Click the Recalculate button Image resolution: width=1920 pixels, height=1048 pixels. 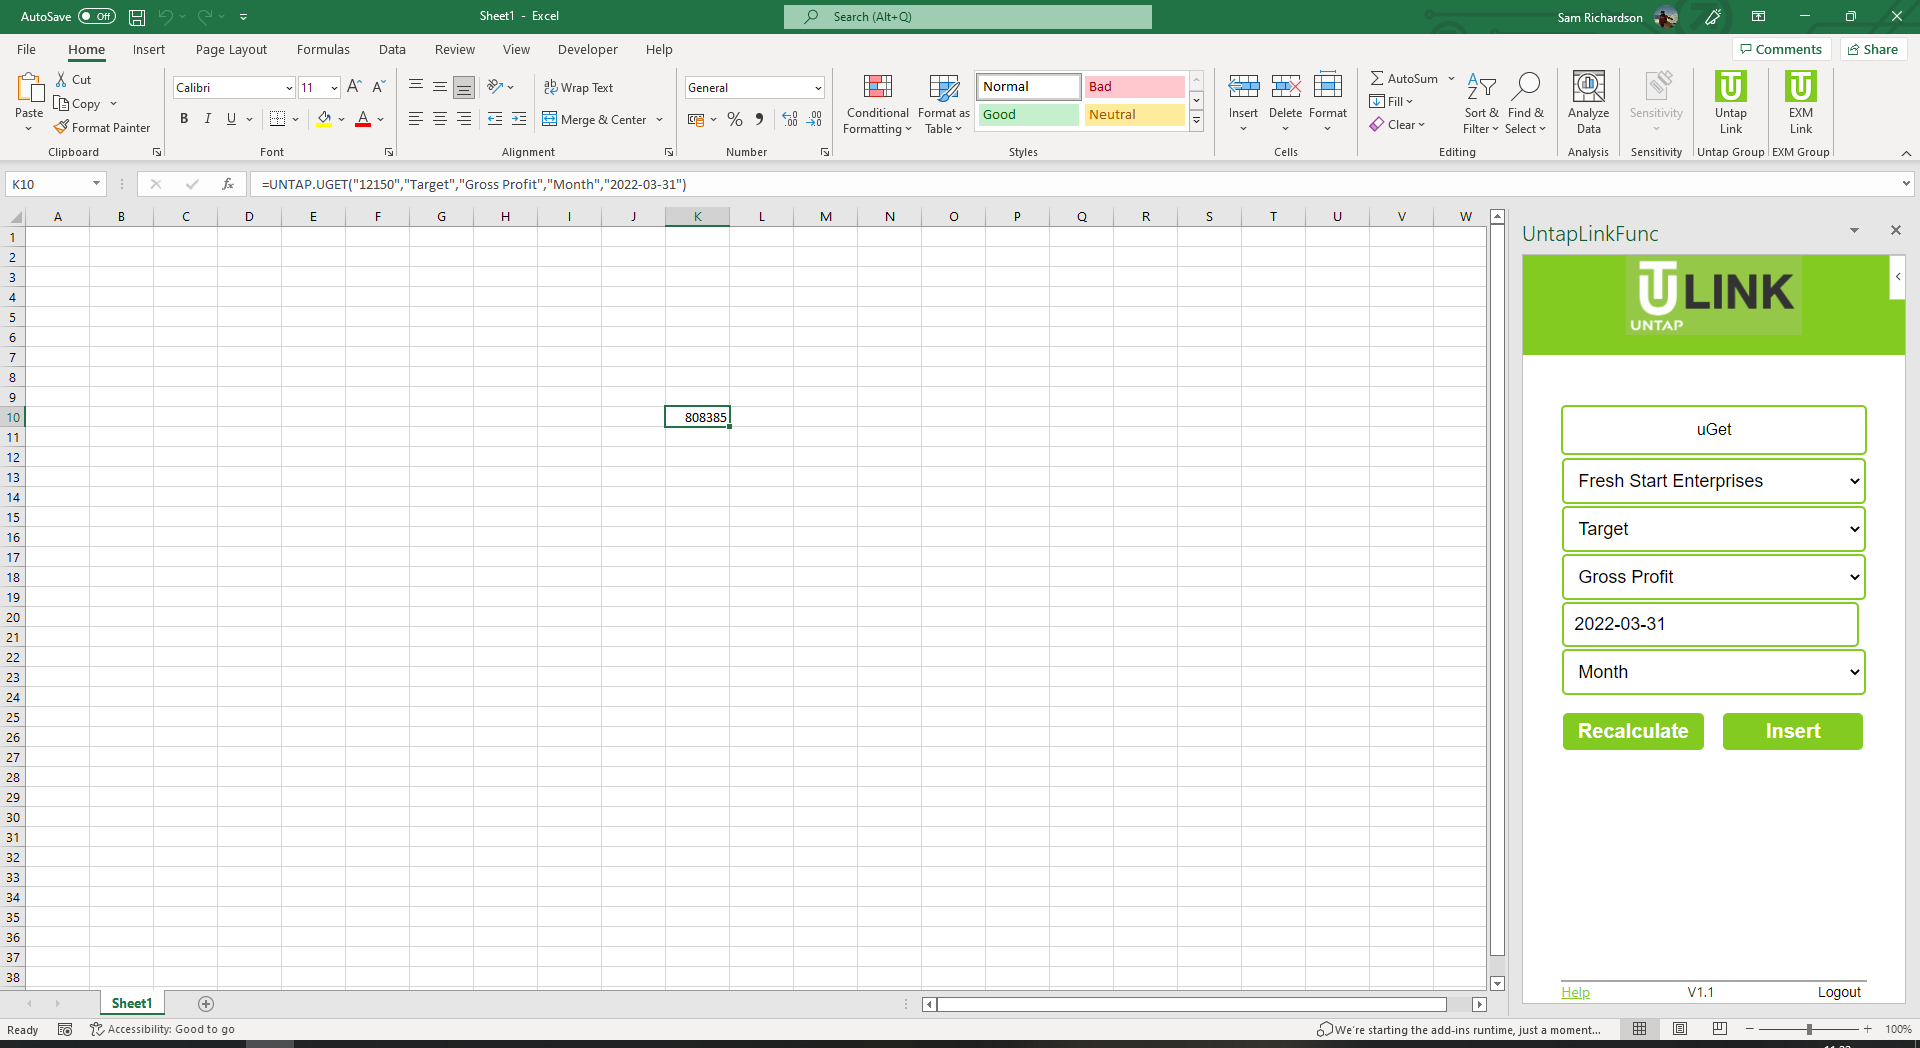pos(1633,731)
